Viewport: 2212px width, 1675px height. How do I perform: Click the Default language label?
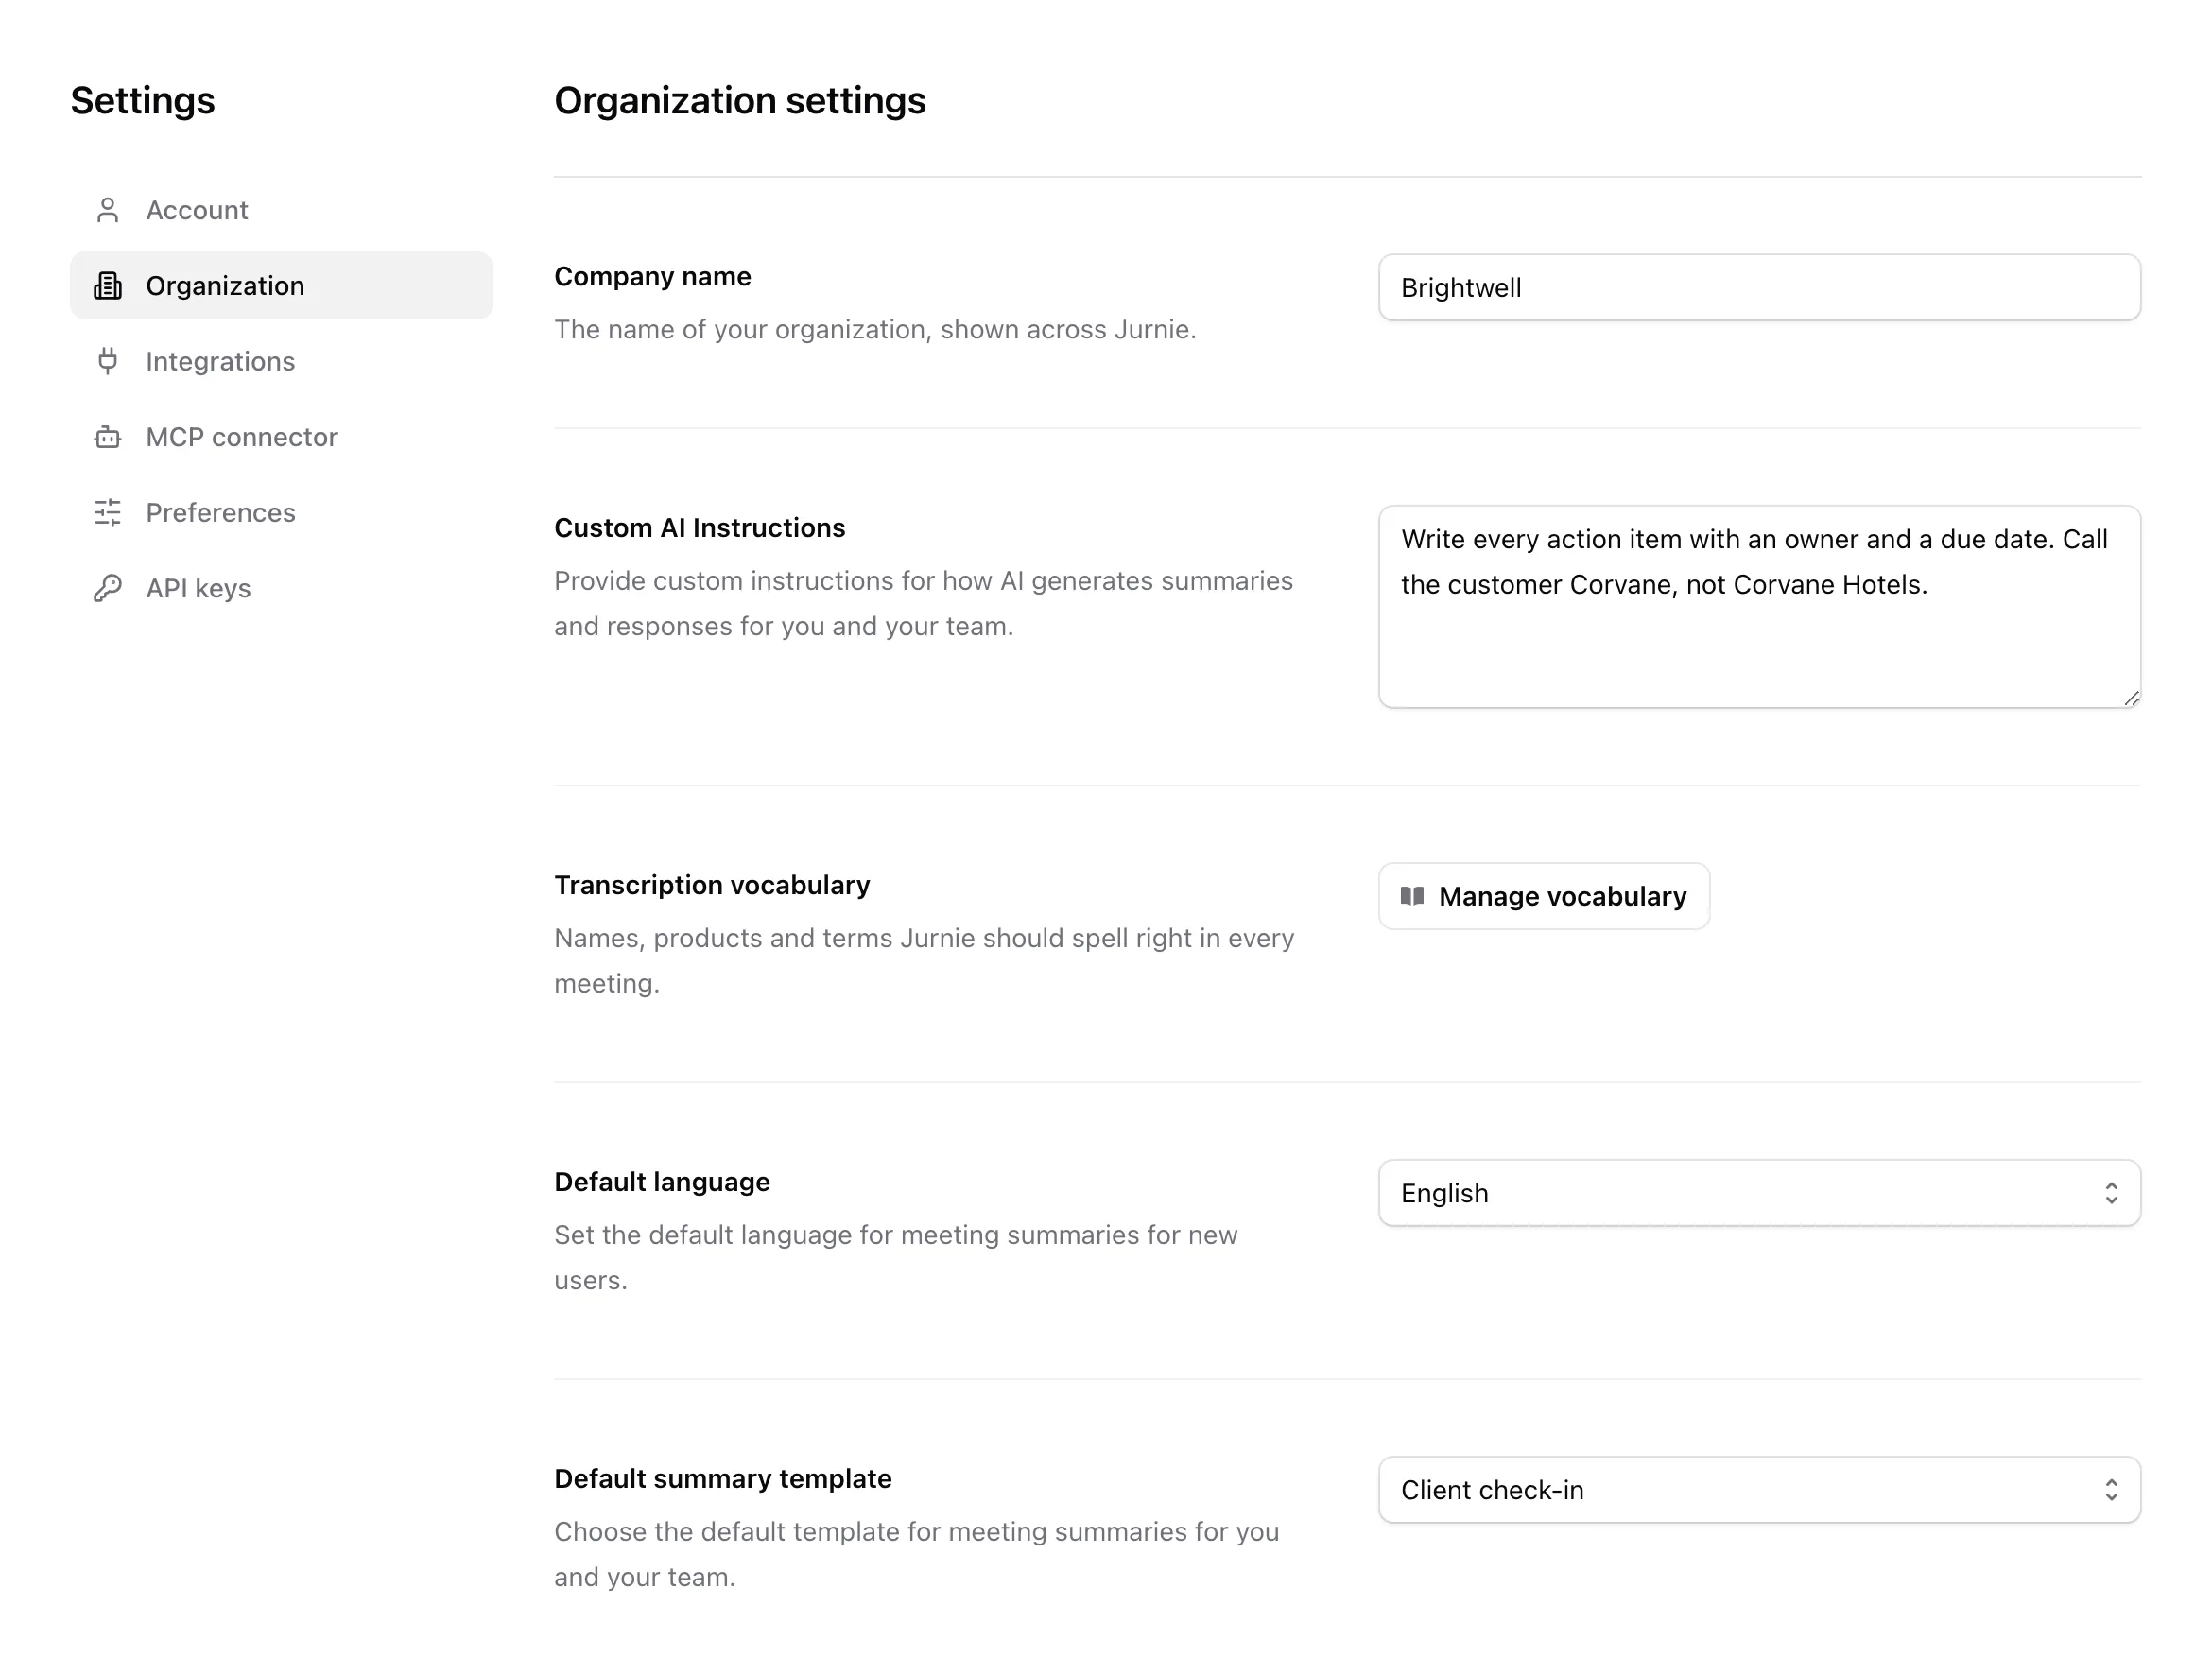coord(662,1182)
